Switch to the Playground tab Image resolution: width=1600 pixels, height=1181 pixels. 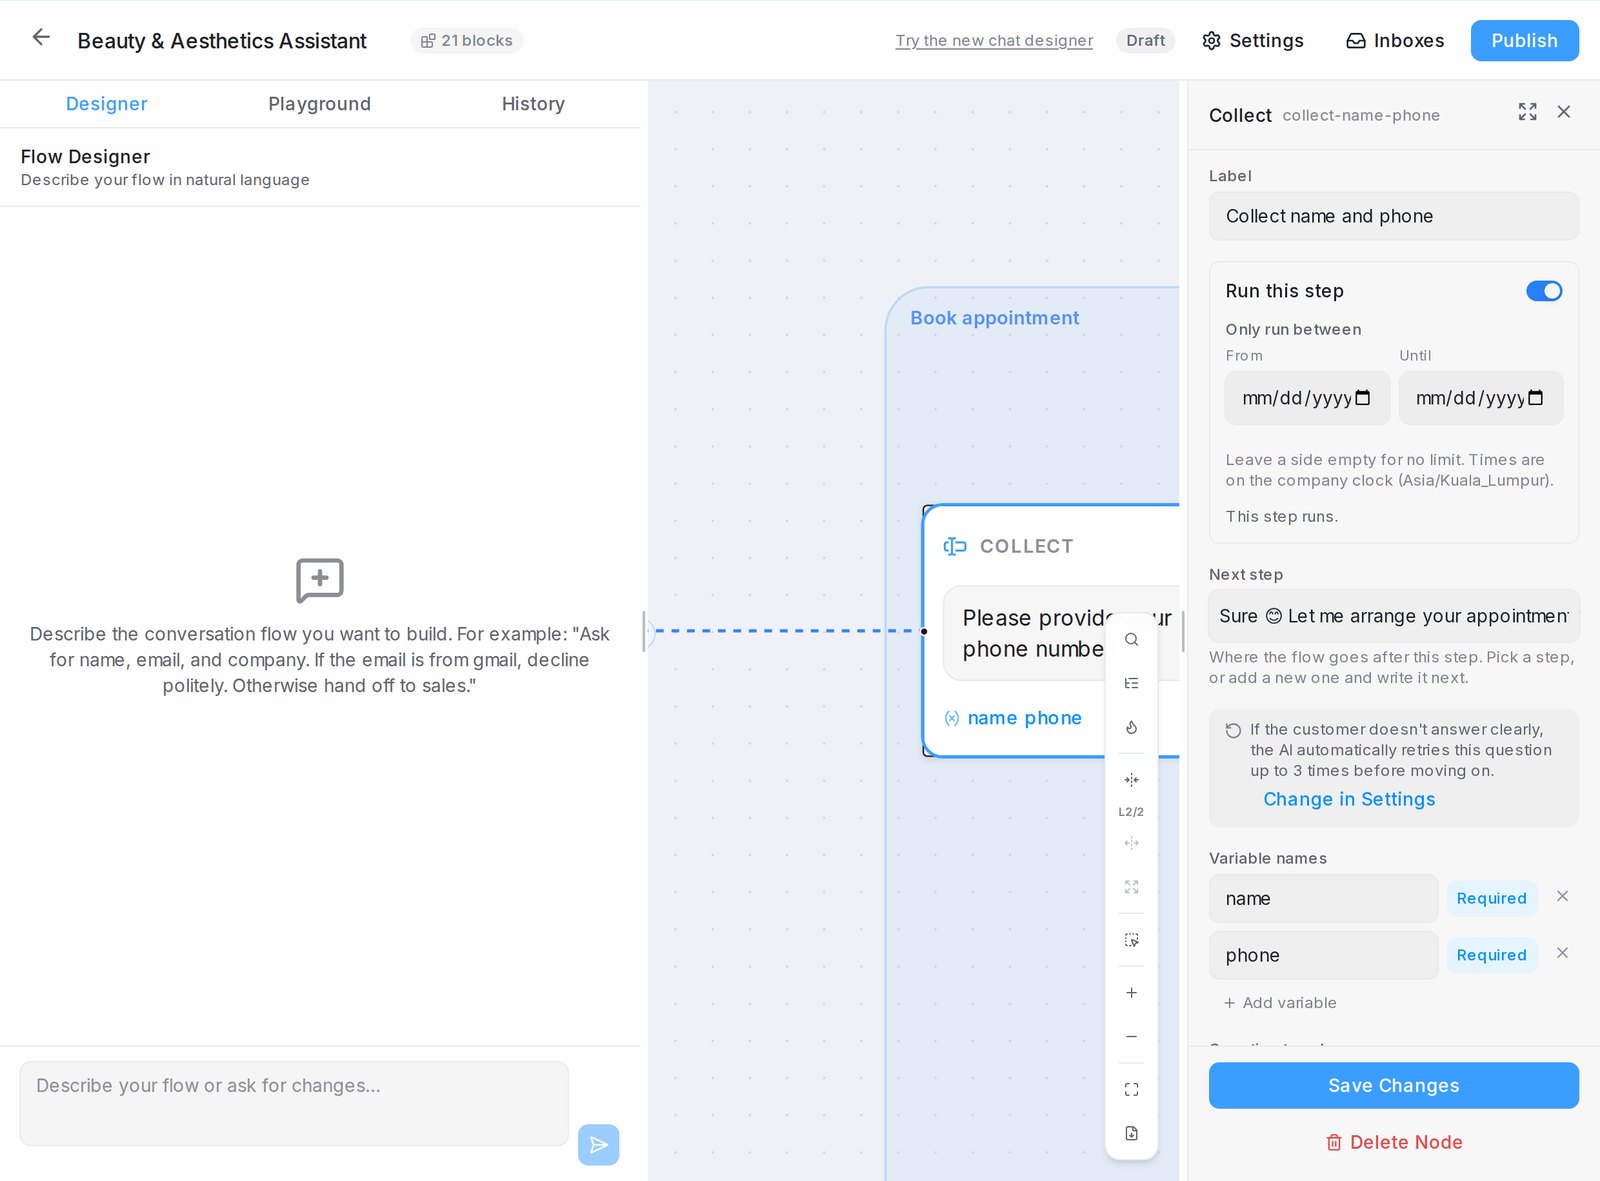[x=320, y=104]
